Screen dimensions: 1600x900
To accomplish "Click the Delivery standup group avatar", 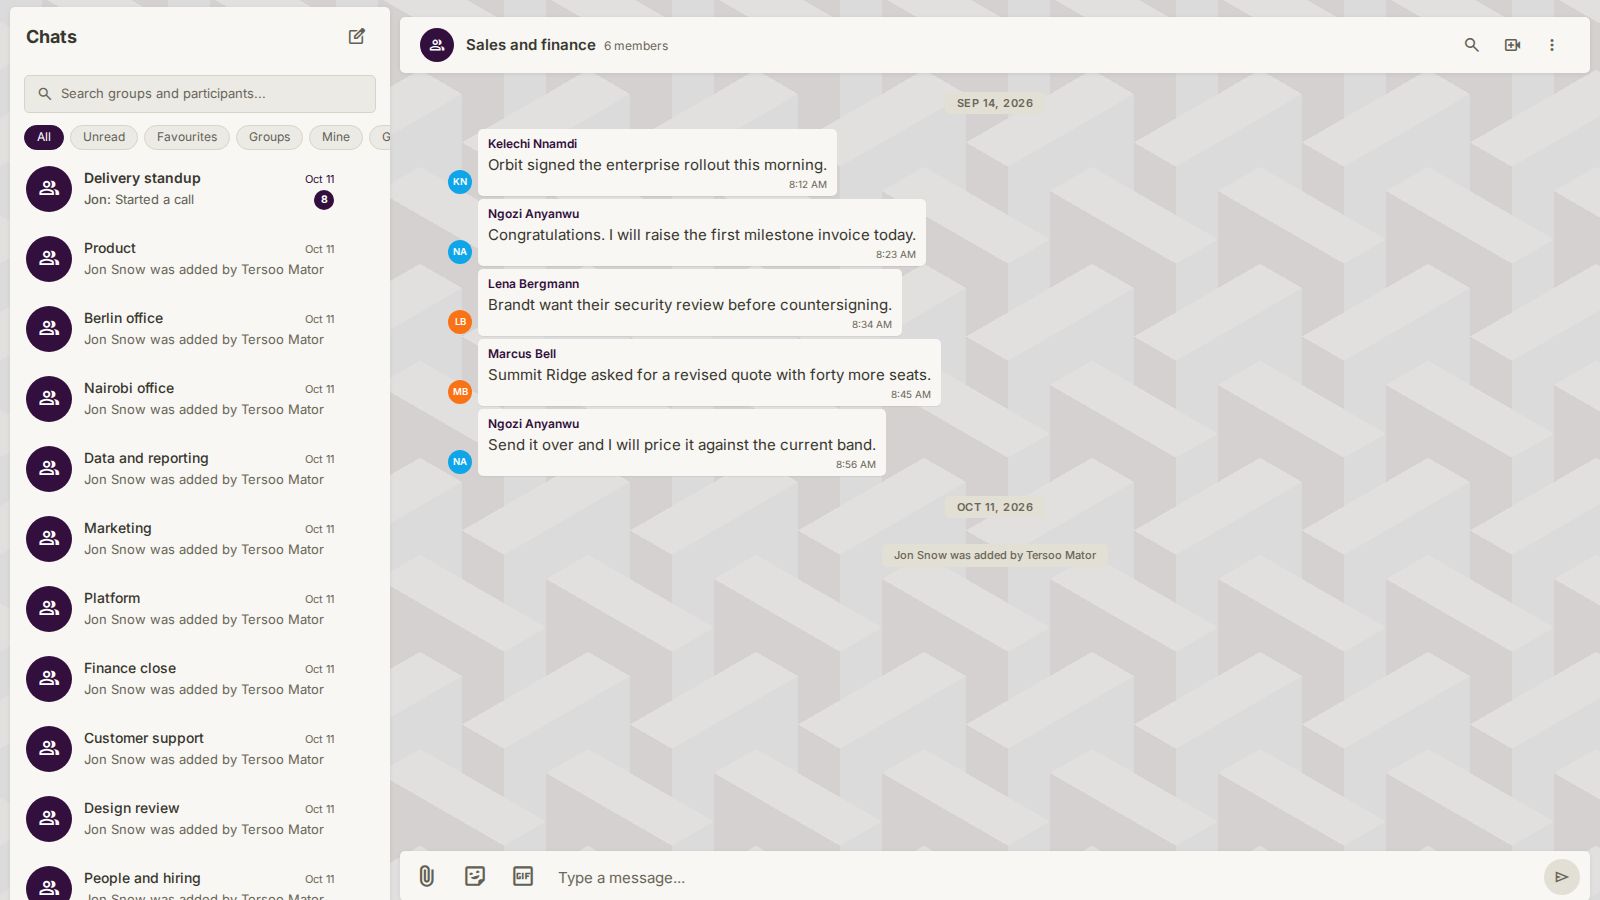I will pyautogui.click(x=49, y=189).
